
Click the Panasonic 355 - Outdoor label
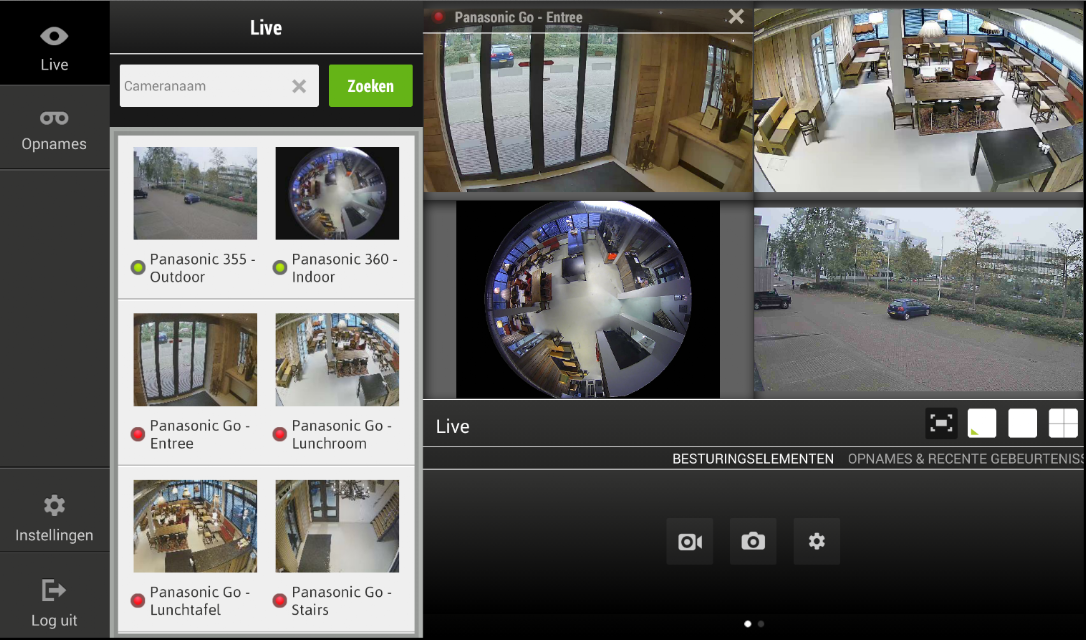click(202, 268)
